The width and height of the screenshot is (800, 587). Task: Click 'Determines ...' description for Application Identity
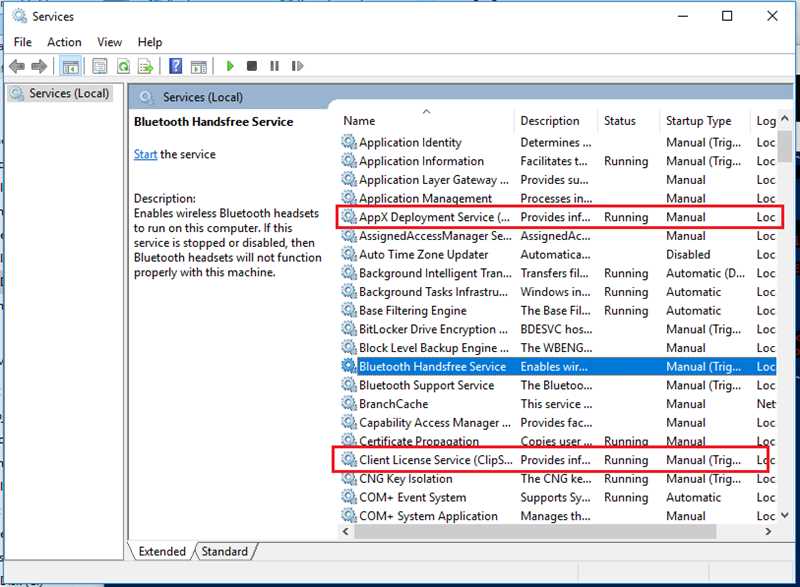(556, 142)
